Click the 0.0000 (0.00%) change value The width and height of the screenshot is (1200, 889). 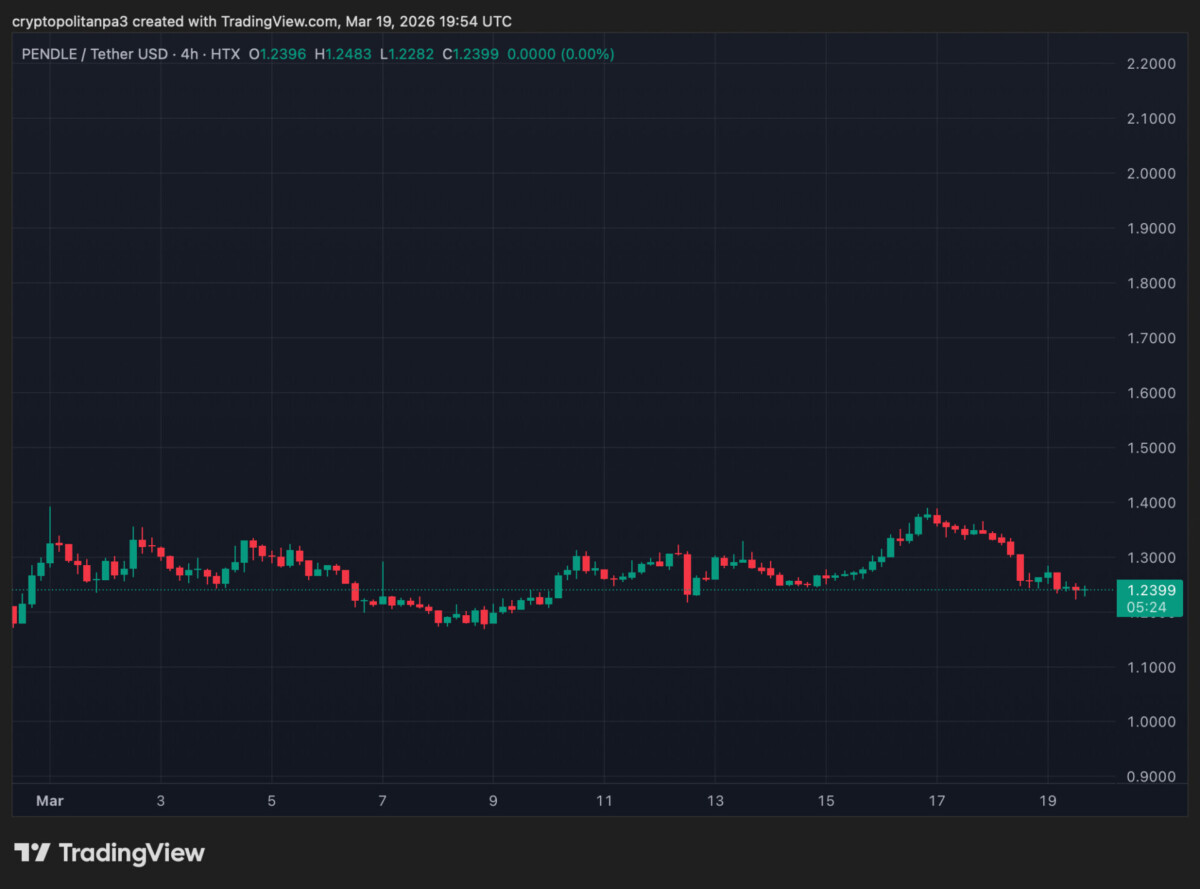[x=560, y=54]
